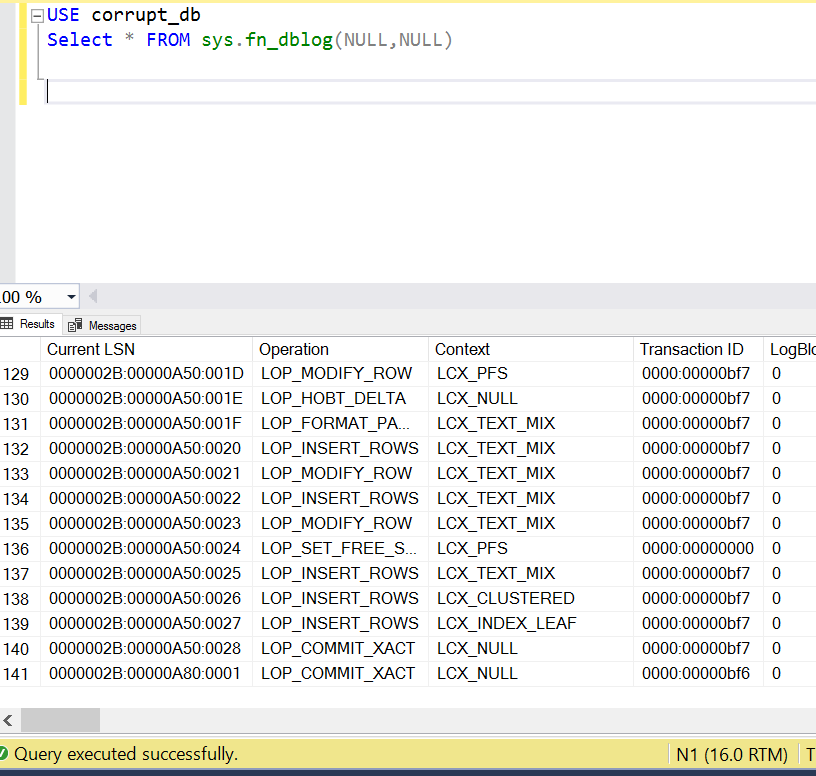Select LCX_NULL context cell in row 130
The width and height of the screenshot is (816, 776).
click(x=531, y=399)
